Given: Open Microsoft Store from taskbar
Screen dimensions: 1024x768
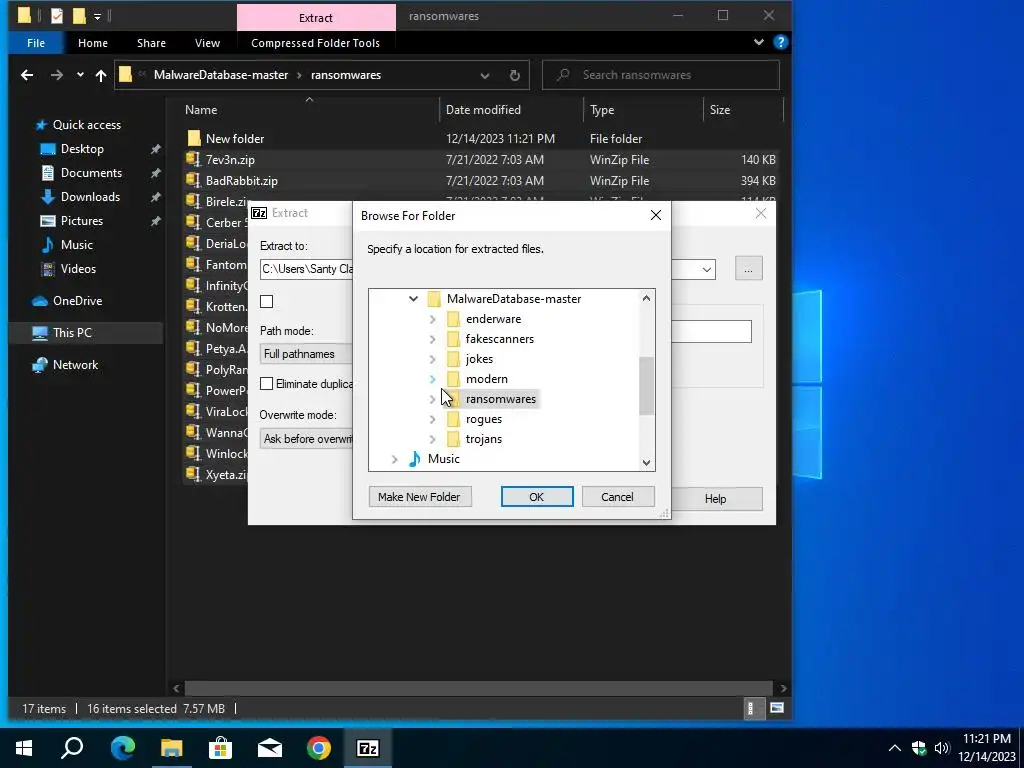Looking at the screenshot, I should point(221,748).
